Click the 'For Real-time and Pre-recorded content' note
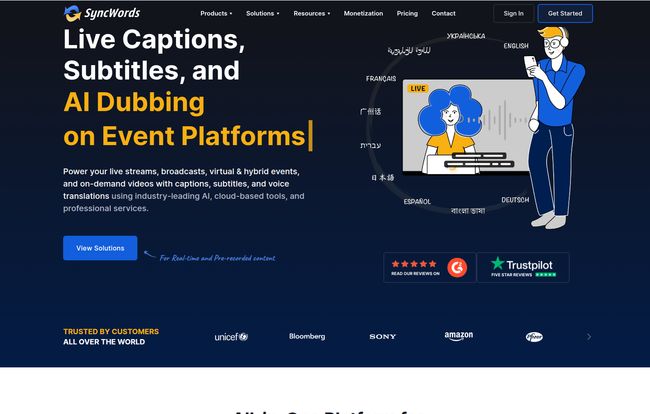The image size is (650, 414). (217, 258)
